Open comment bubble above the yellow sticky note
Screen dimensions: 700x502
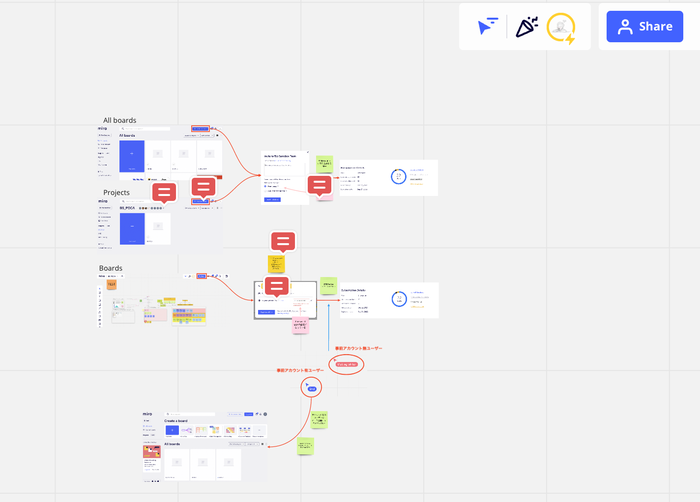coord(283,241)
